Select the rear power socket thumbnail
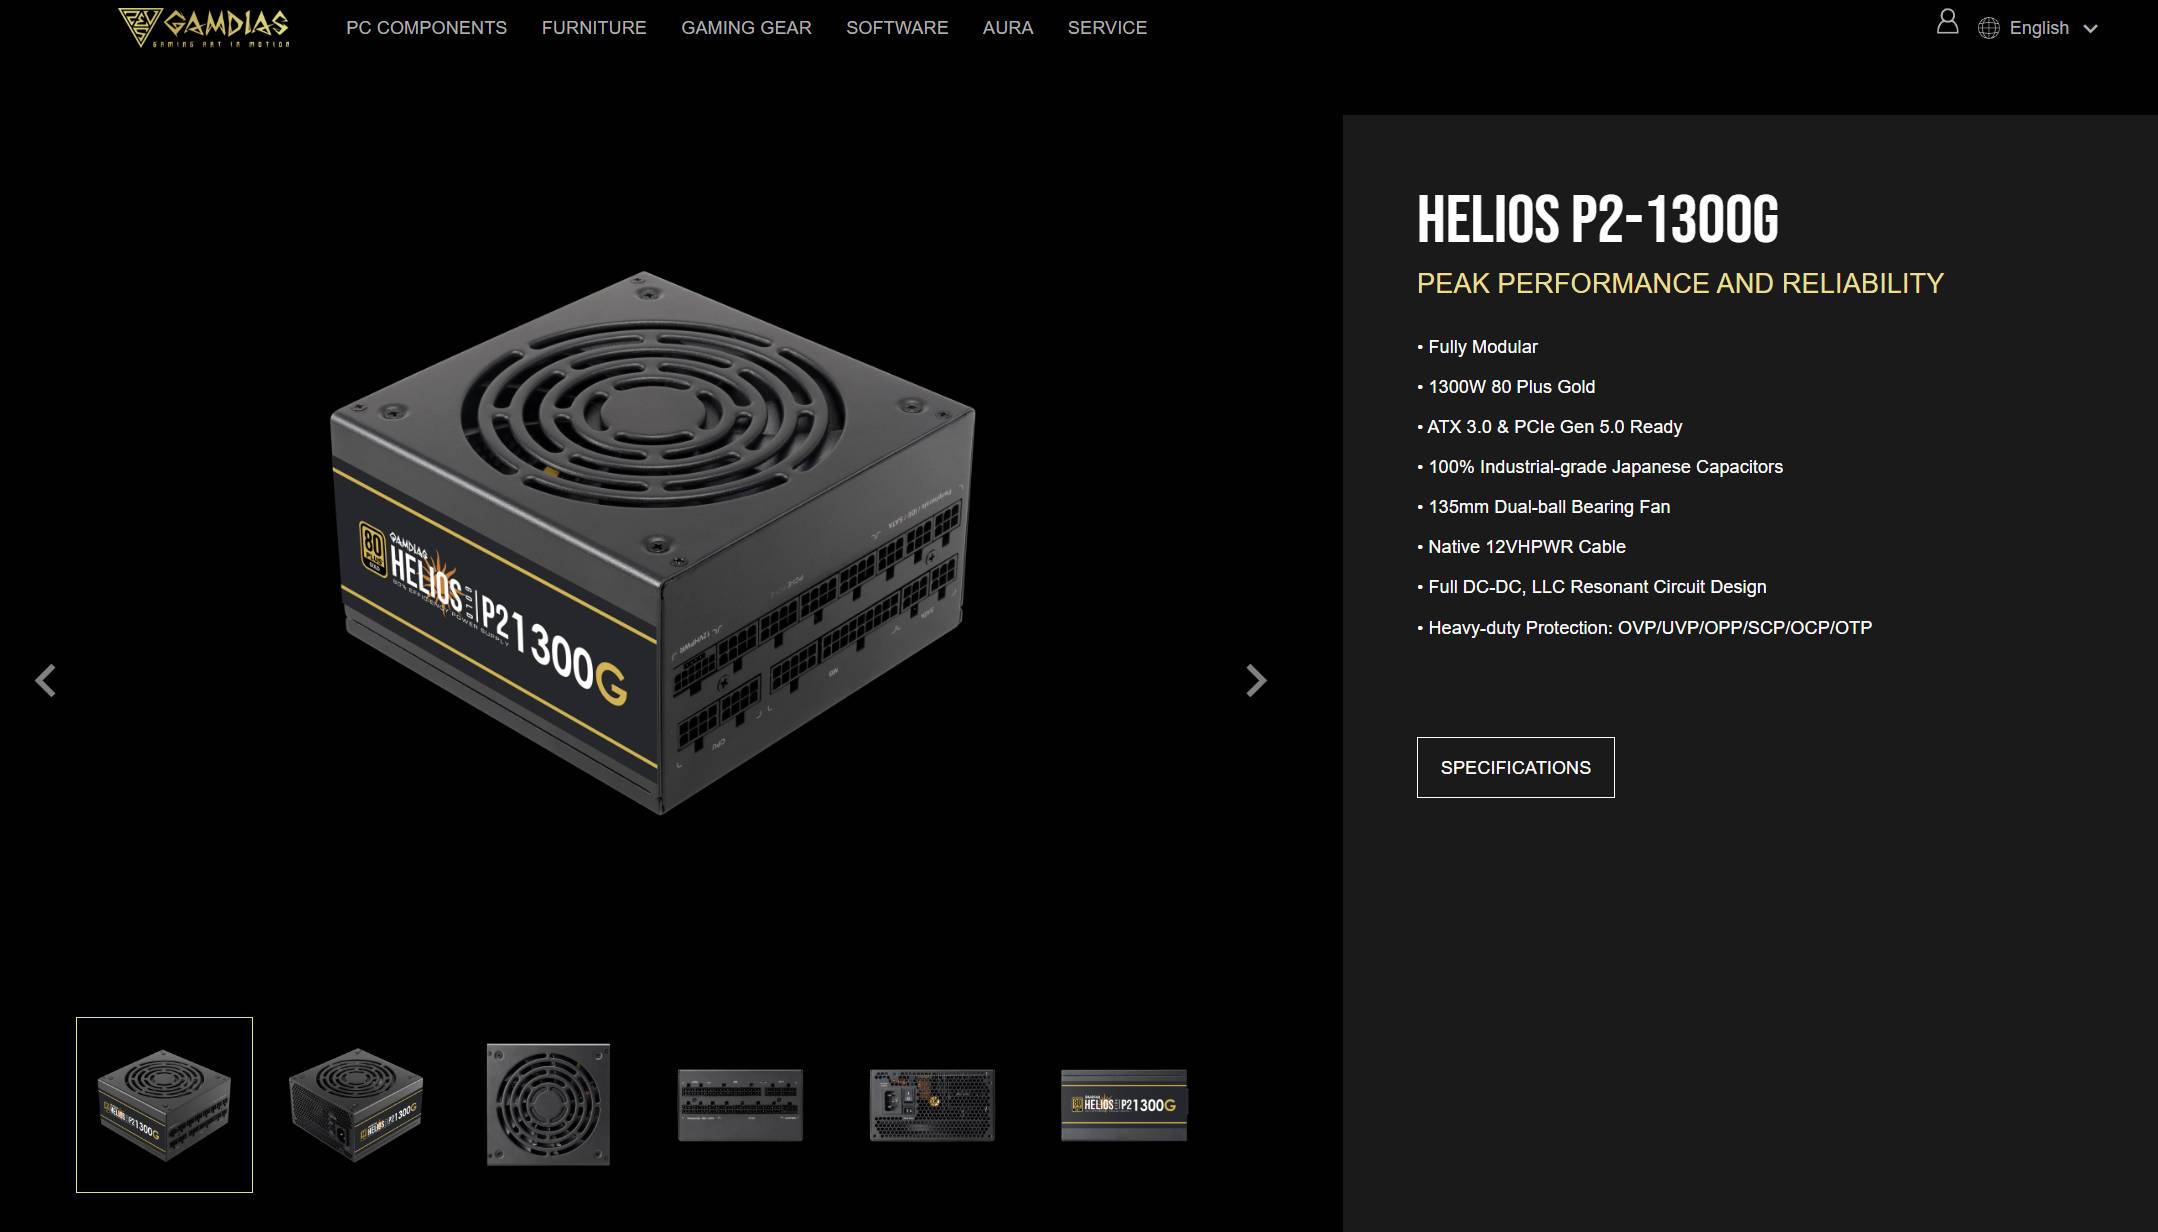Screen dimensions: 2158x1232 (x=932, y=1105)
